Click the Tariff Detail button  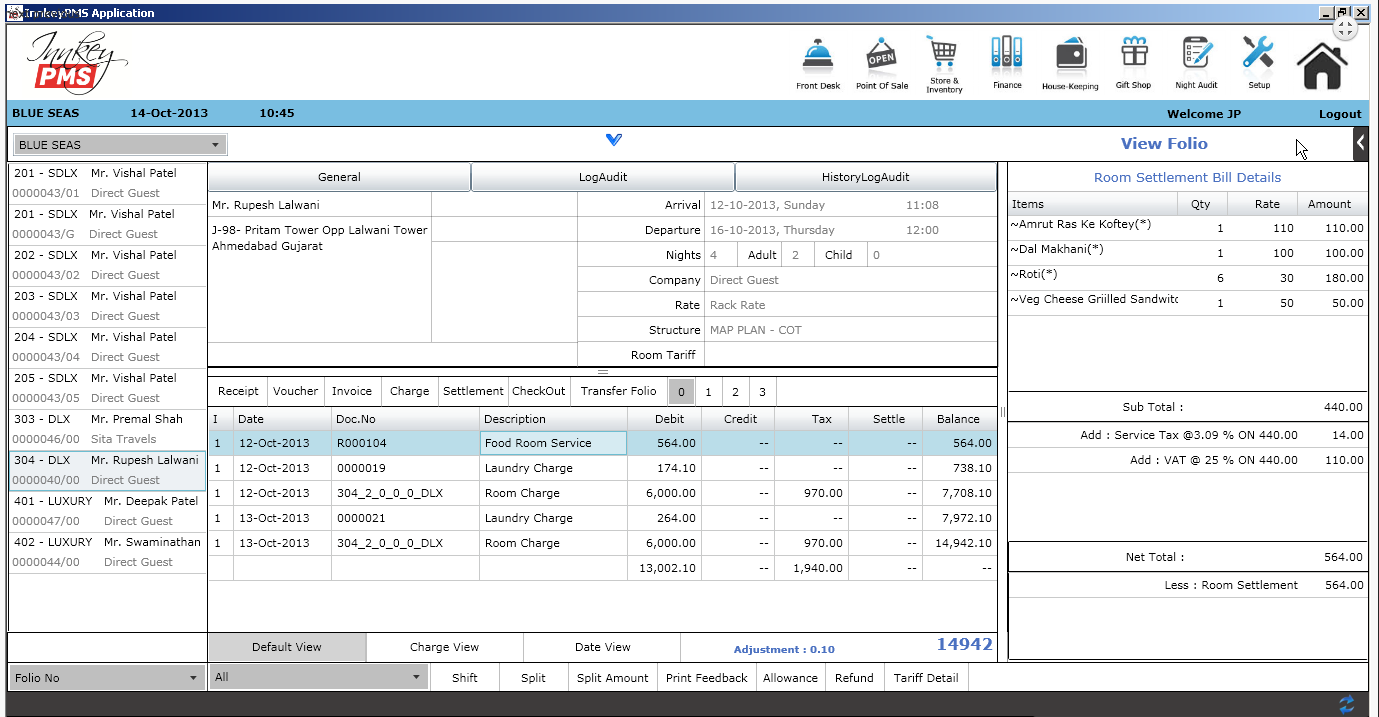(x=925, y=677)
